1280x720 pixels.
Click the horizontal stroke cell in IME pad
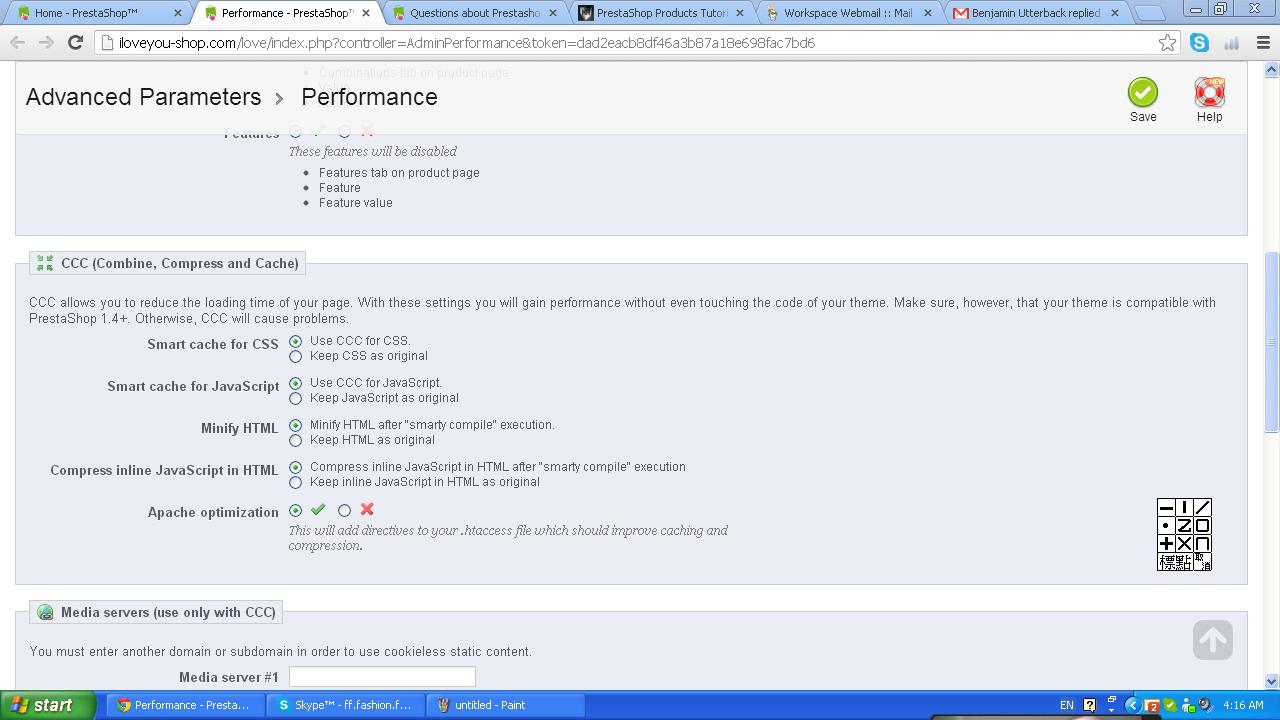click(x=1166, y=508)
